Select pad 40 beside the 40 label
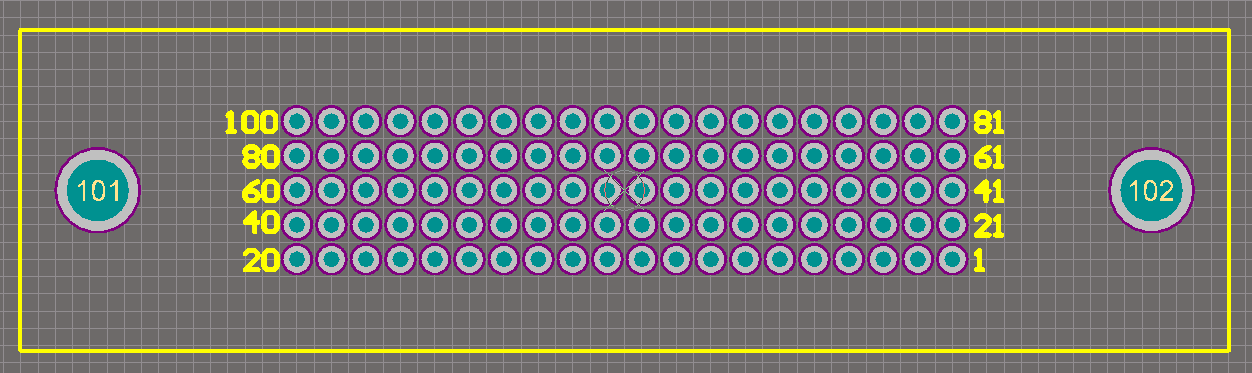Image resolution: width=1252 pixels, height=373 pixels. point(296,224)
